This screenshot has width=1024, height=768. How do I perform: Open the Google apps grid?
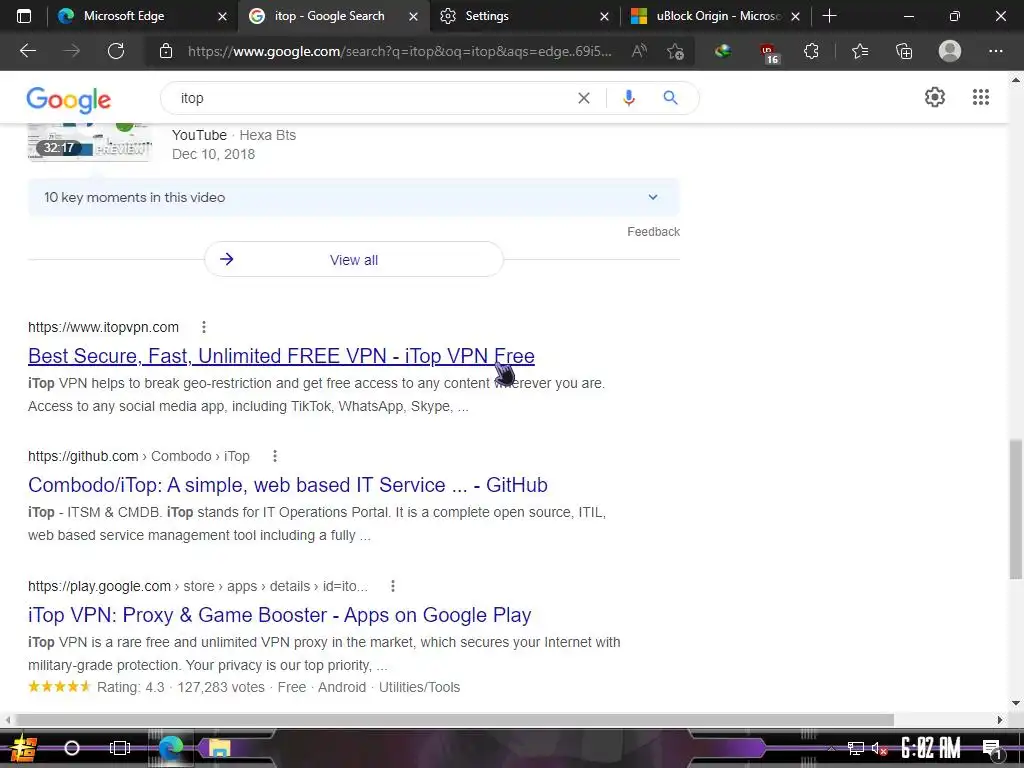click(x=980, y=97)
